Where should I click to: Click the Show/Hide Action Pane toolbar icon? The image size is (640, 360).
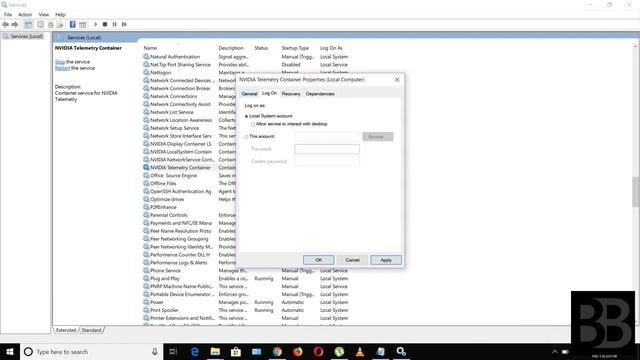[82, 24]
